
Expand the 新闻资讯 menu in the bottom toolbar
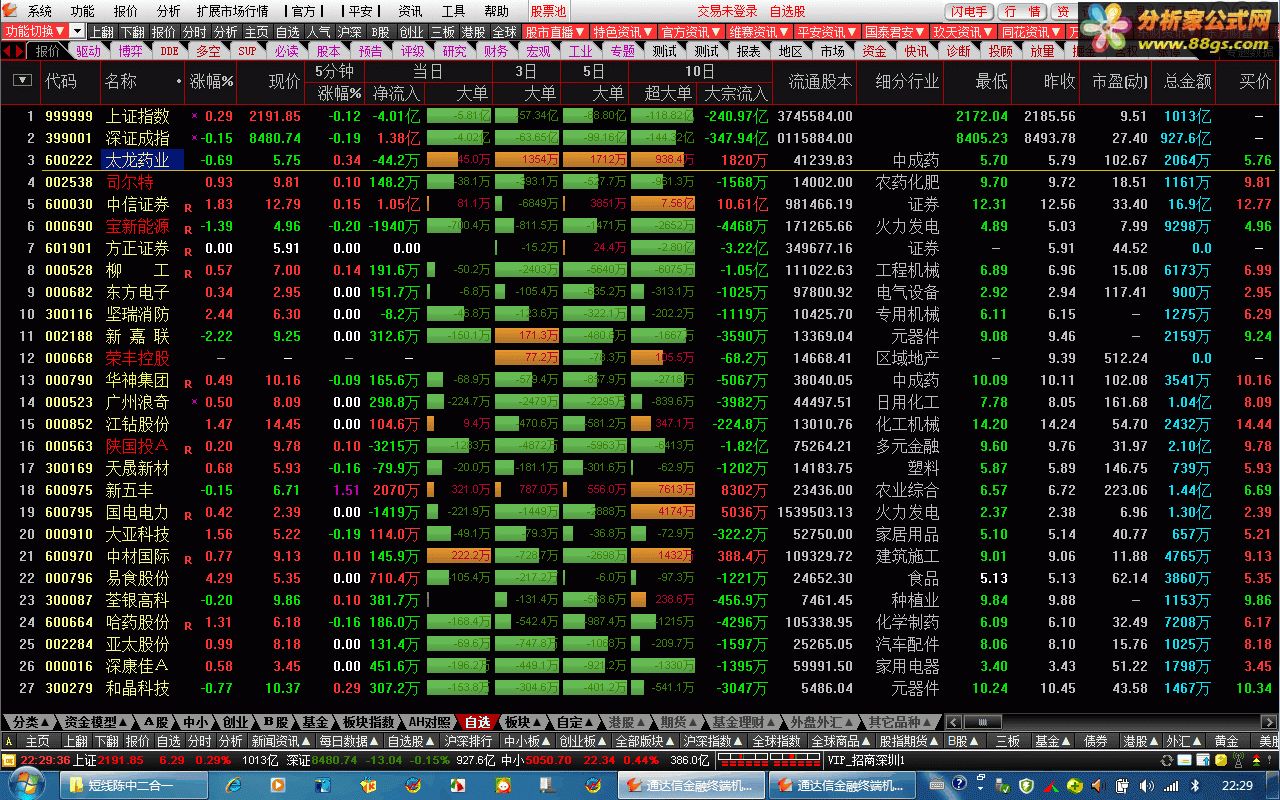280,741
